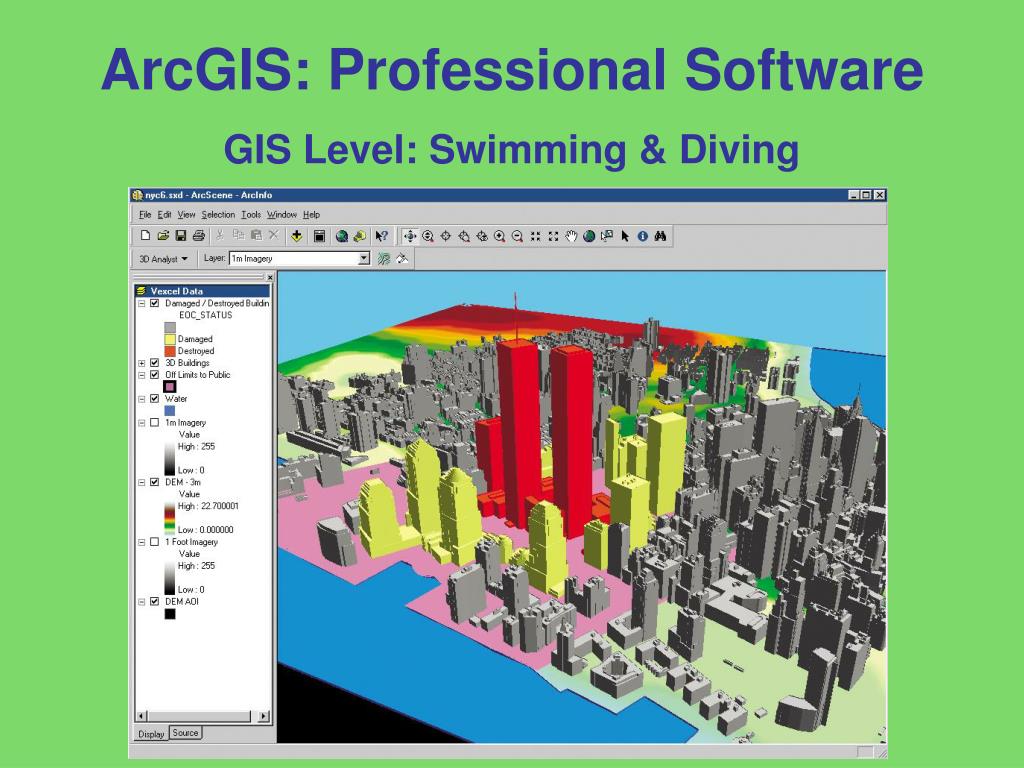
Task: Open the Window menu
Action: pyautogui.click(x=281, y=214)
